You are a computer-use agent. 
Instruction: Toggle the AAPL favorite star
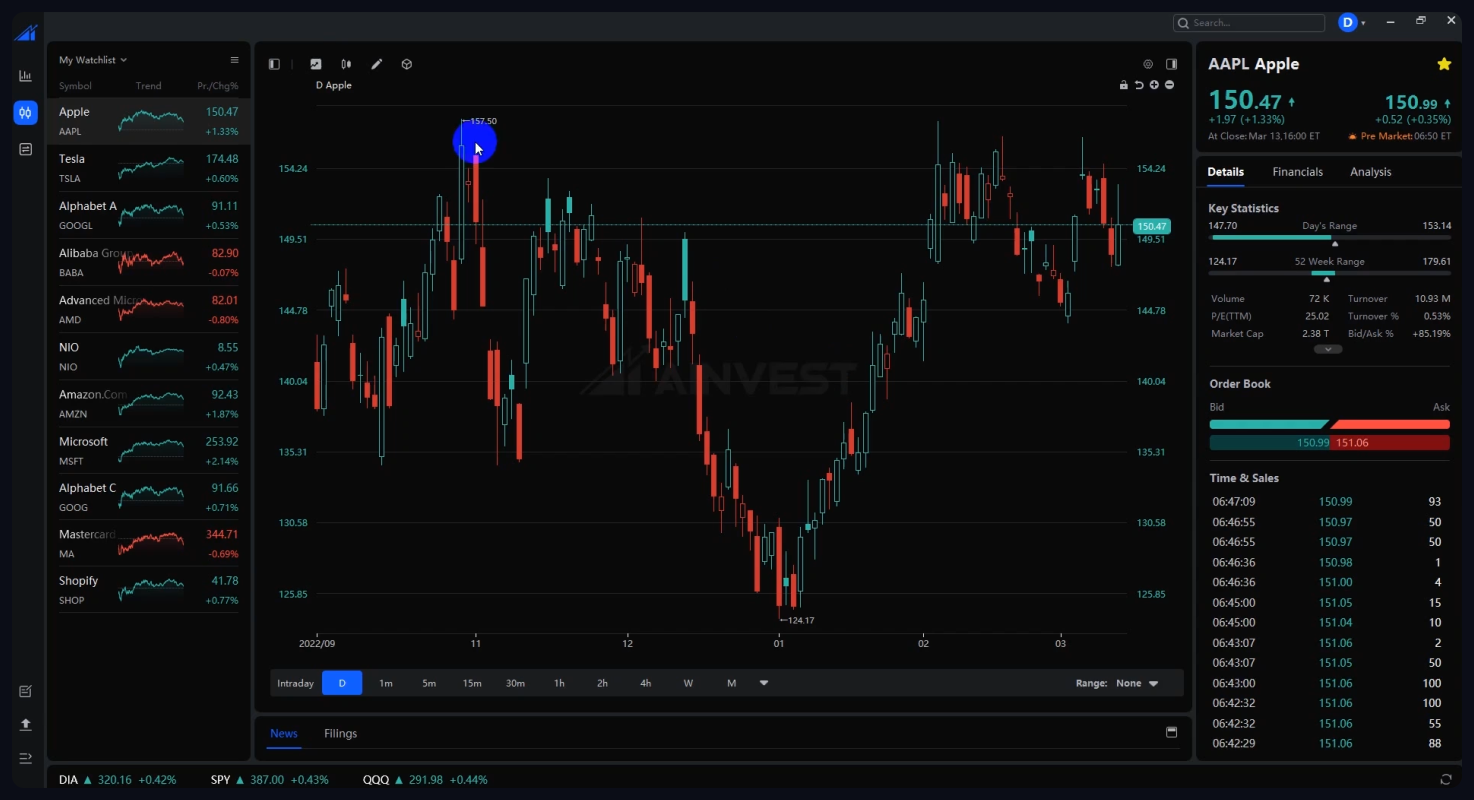pyautogui.click(x=1444, y=64)
